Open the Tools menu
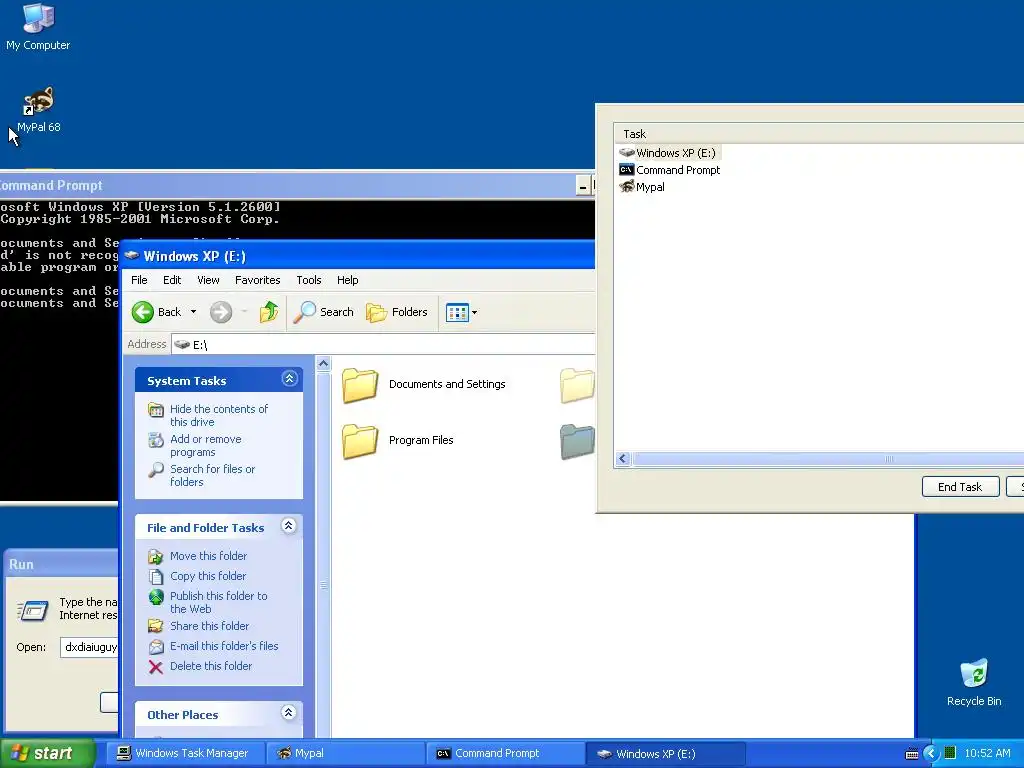This screenshot has width=1024, height=768. pos(309,280)
